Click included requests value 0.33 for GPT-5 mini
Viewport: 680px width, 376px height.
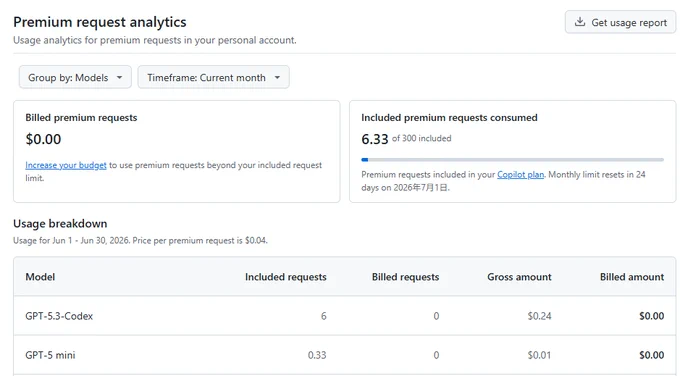[x=317, y=355]
